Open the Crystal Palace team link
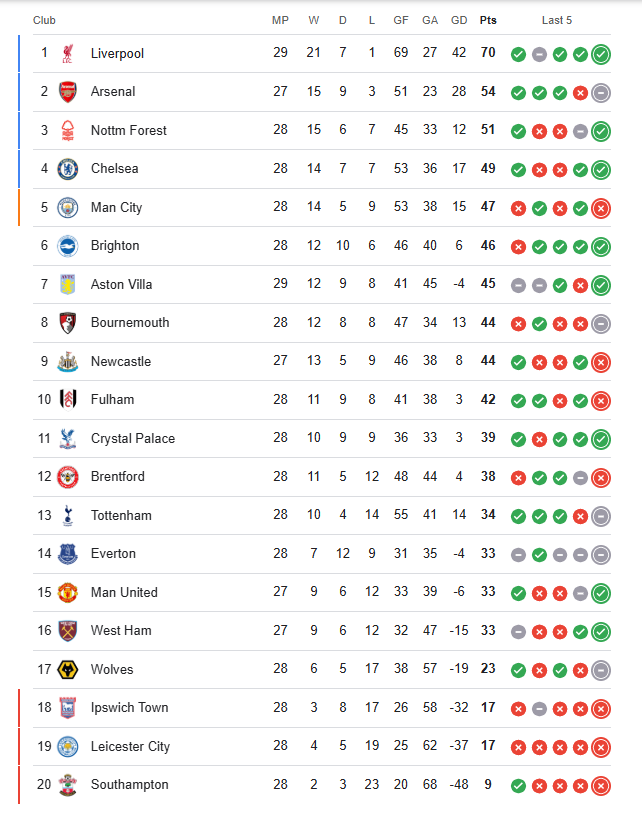 pos(133,438)
